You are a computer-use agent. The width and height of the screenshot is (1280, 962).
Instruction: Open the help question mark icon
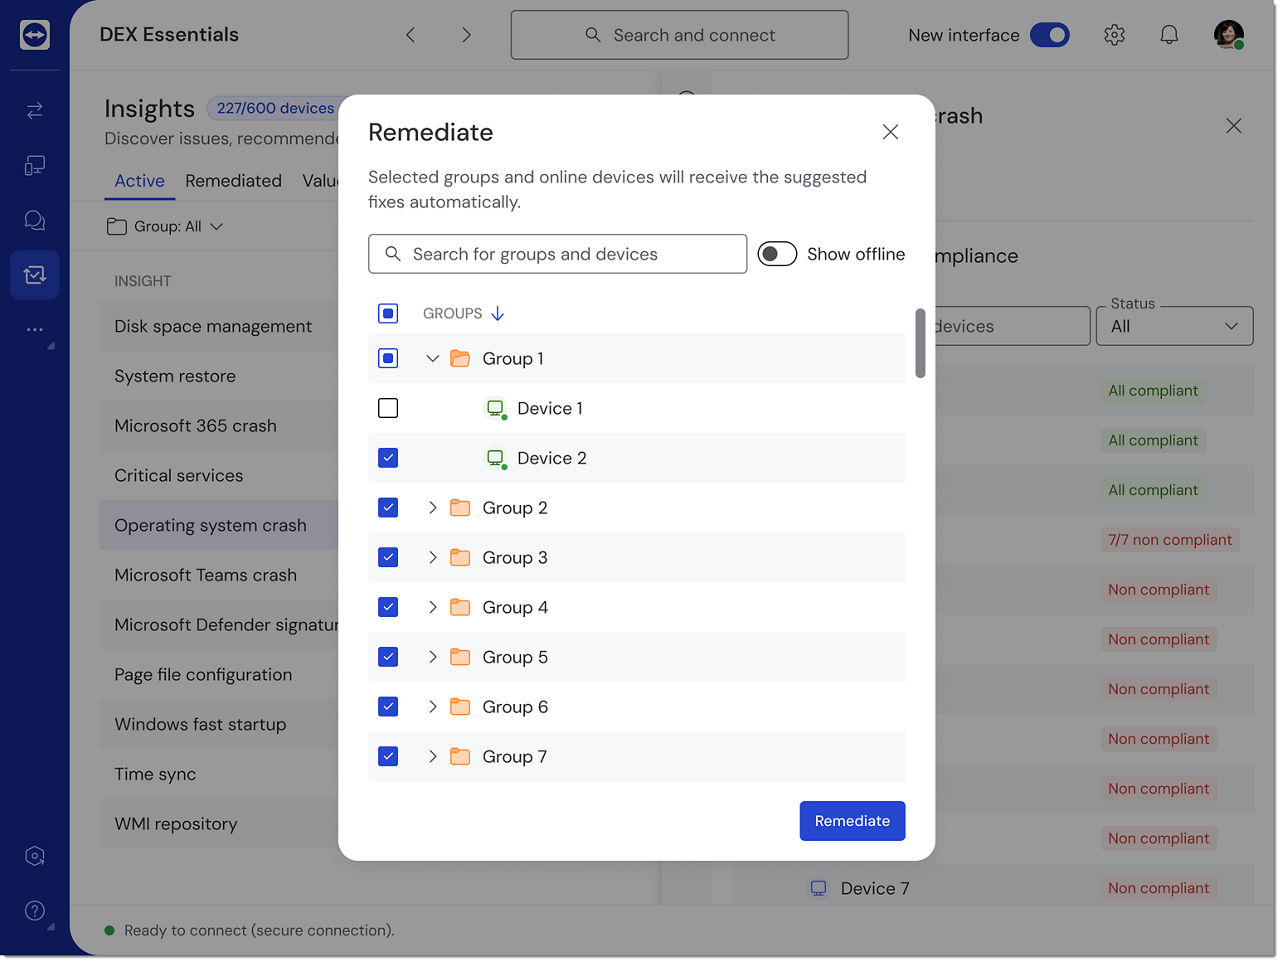pyautogui.click(x=35, y=911)
